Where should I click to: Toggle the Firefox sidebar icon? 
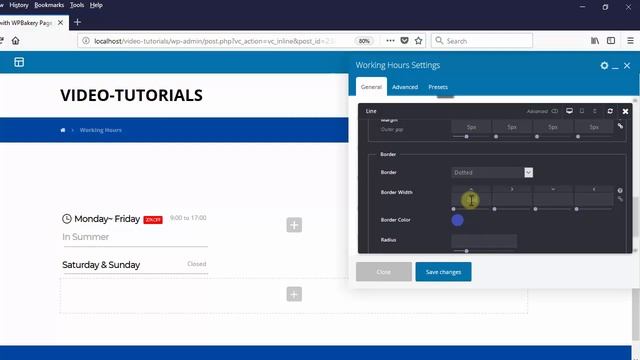point(611,40)
